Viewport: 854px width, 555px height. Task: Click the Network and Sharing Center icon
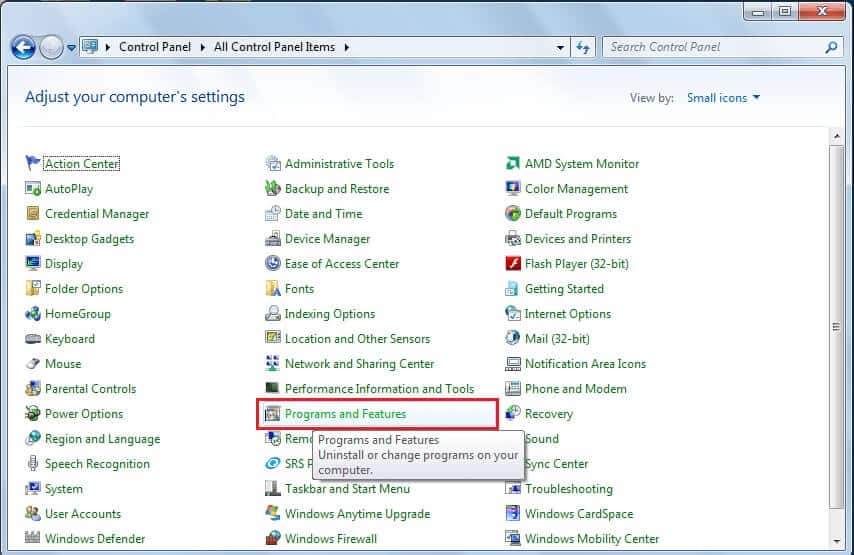tap(272, 363)
